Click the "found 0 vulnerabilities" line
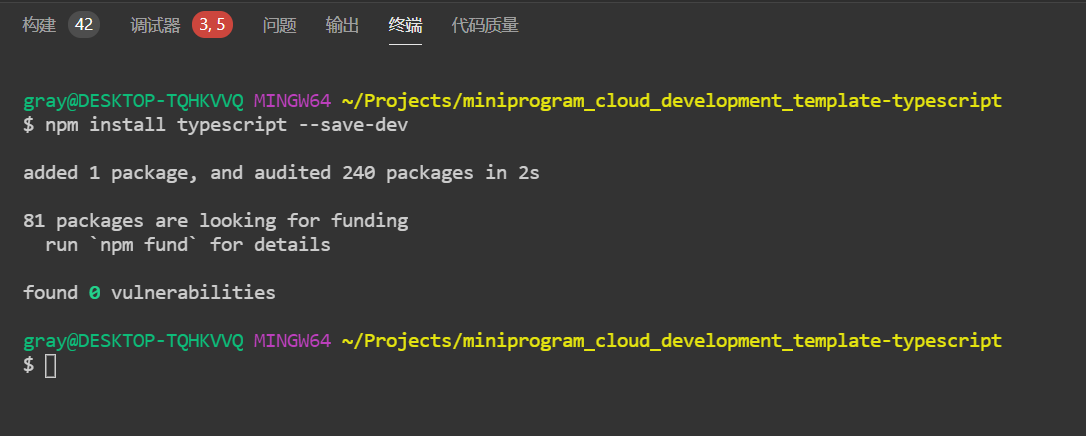This screenshot has height=436, width=1086. tap(149, 293)
